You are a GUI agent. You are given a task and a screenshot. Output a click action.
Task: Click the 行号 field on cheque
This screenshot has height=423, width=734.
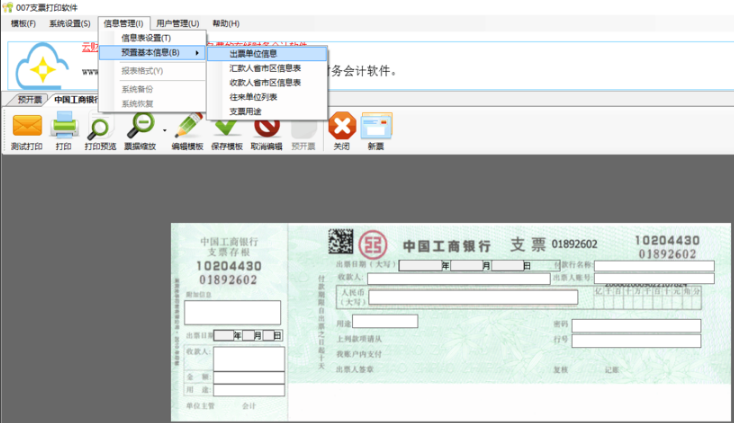636,341
